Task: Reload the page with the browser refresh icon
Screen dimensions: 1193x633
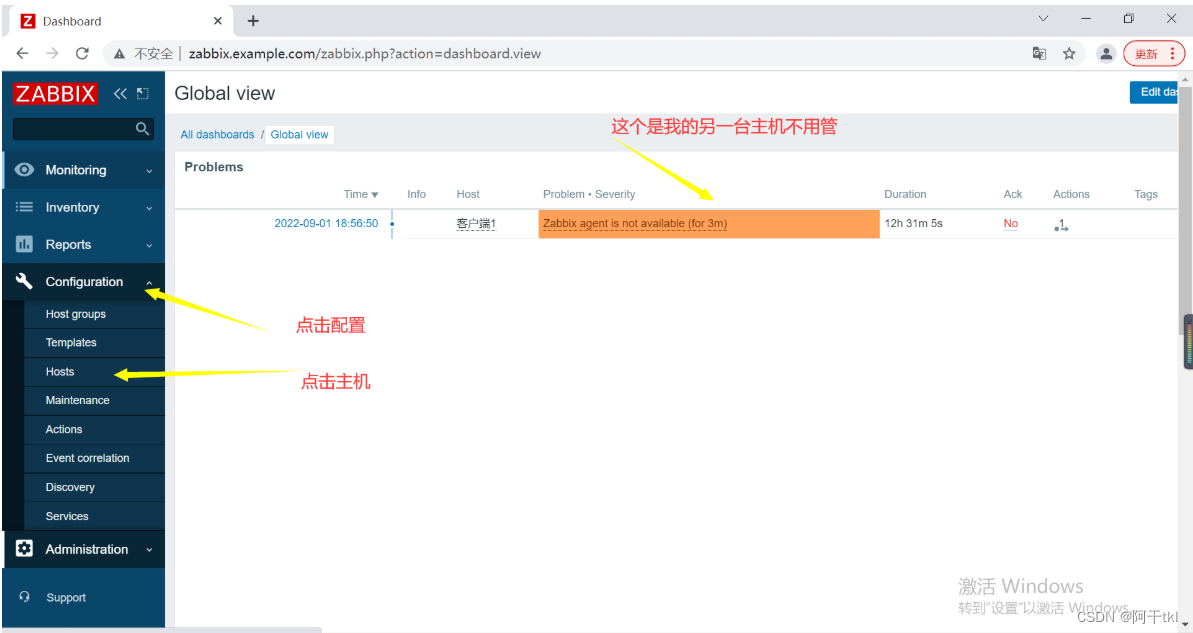Action: (x=83, y=53)
